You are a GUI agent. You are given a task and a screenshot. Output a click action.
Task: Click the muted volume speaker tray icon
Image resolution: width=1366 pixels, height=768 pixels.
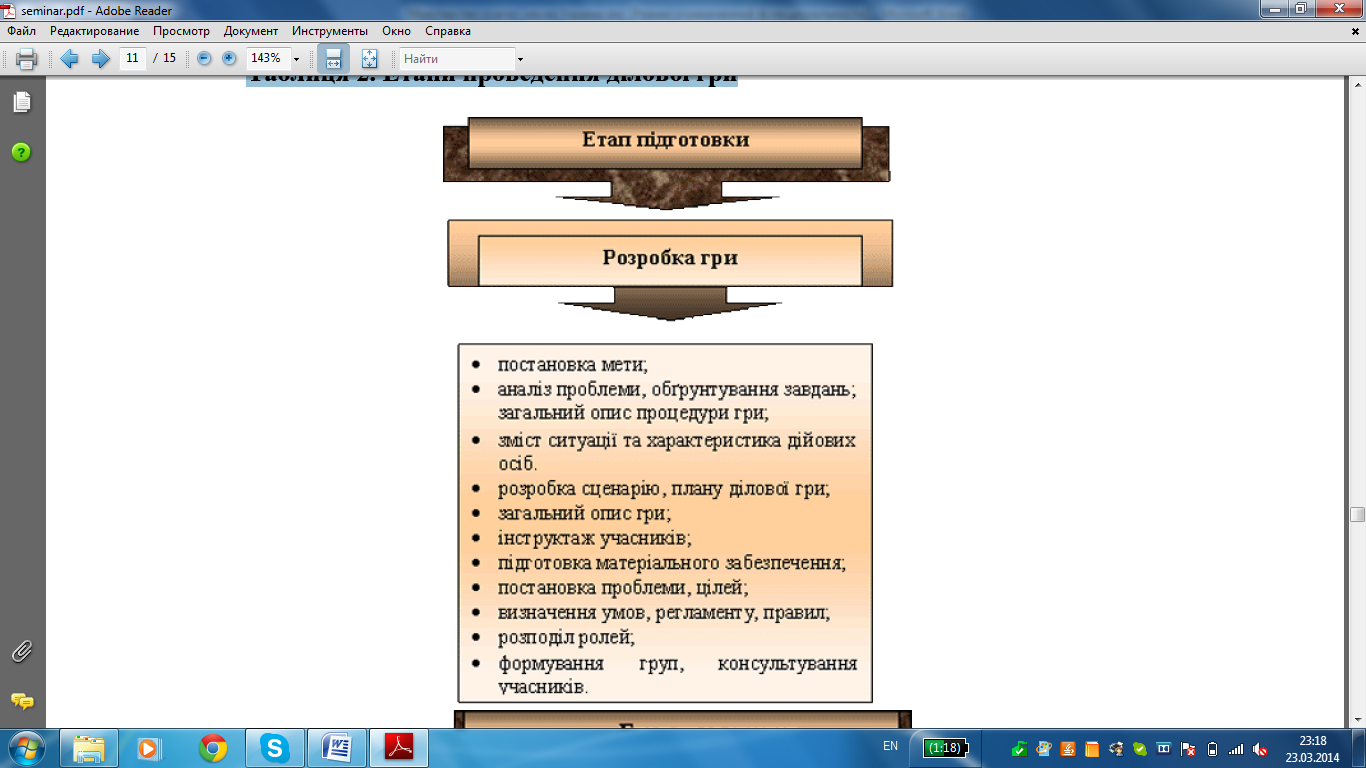coord(1260,748)
